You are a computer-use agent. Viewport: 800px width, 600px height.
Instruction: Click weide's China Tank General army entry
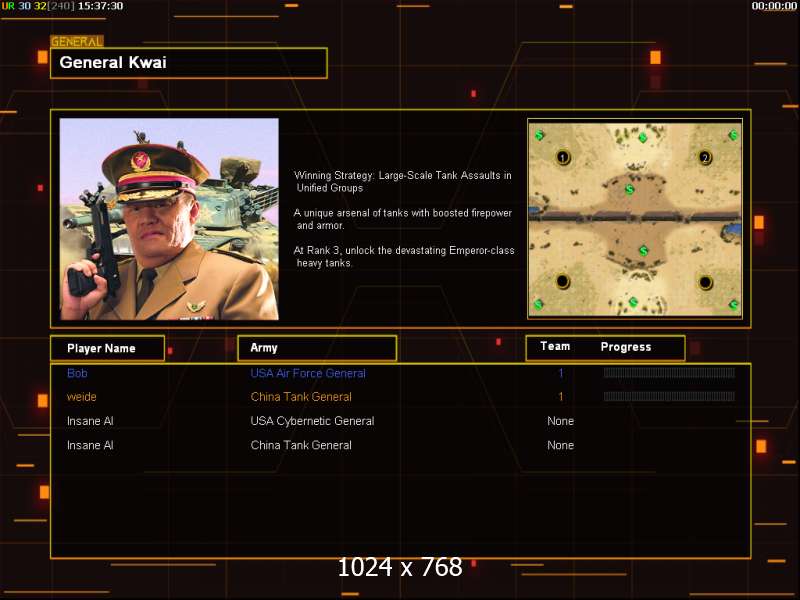click(x=301, y=396)
